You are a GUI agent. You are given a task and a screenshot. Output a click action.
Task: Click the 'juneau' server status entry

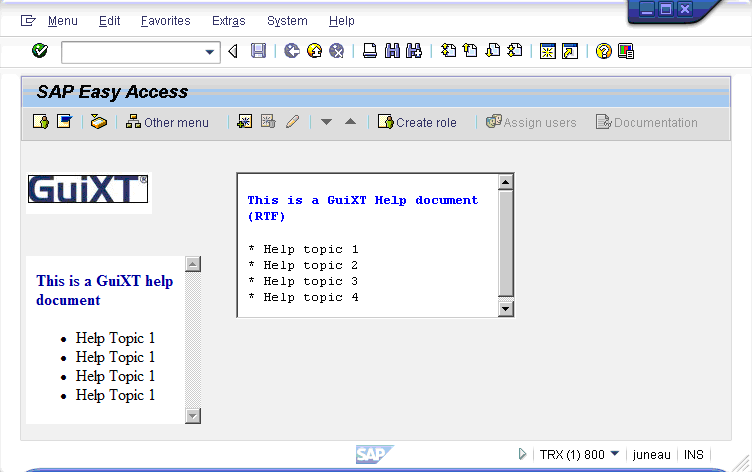[x=651, y=454]
